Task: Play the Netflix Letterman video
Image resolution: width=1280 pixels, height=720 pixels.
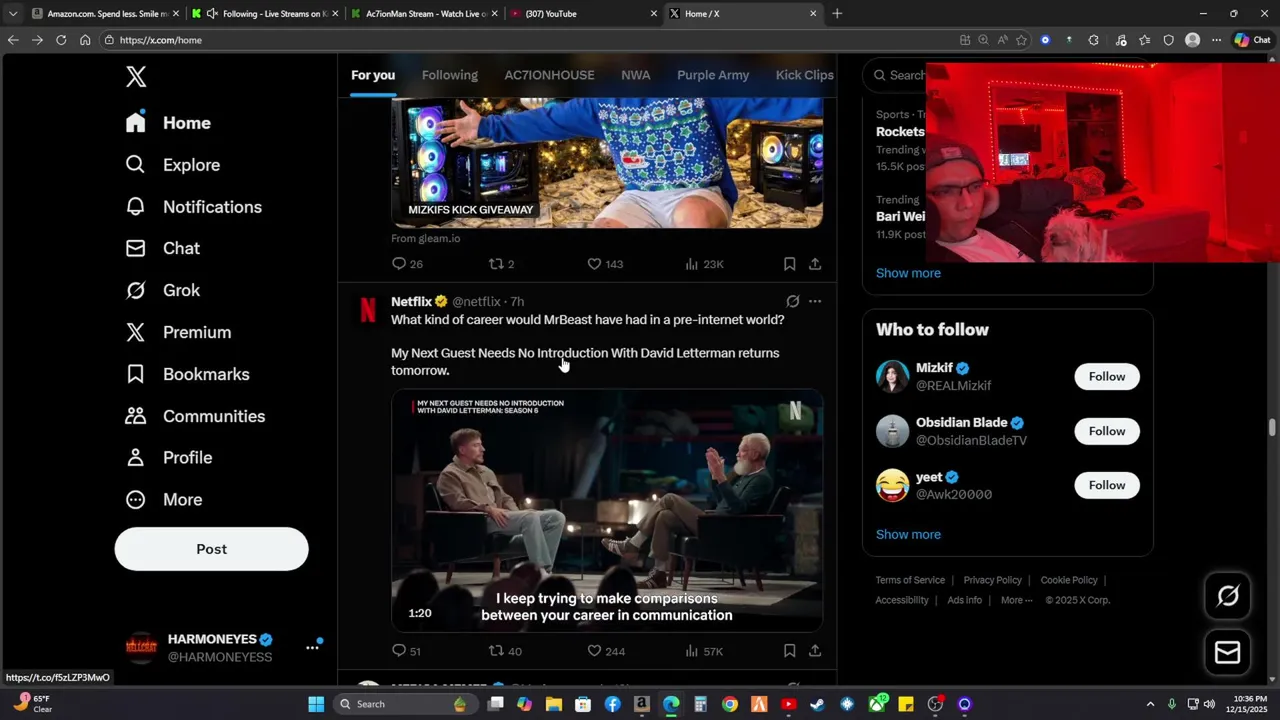Action: (x=607, y=510)
